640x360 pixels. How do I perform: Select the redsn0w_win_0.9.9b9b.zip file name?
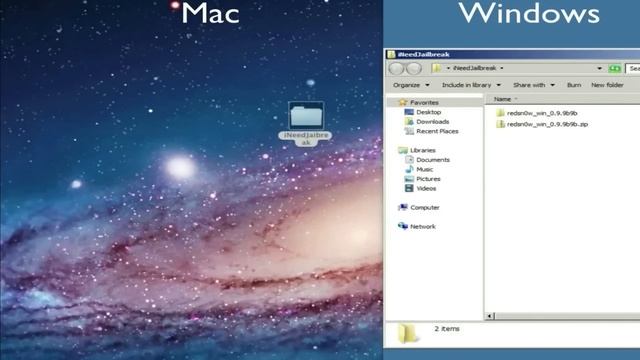pos(547,124)
